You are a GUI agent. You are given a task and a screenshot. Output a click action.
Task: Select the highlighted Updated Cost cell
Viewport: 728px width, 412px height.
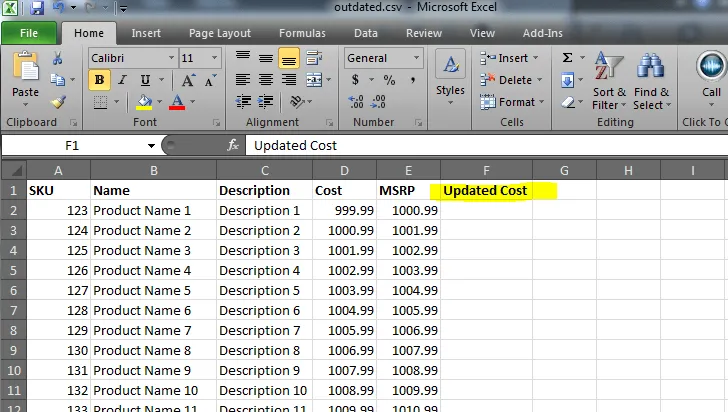click(486, 190)
